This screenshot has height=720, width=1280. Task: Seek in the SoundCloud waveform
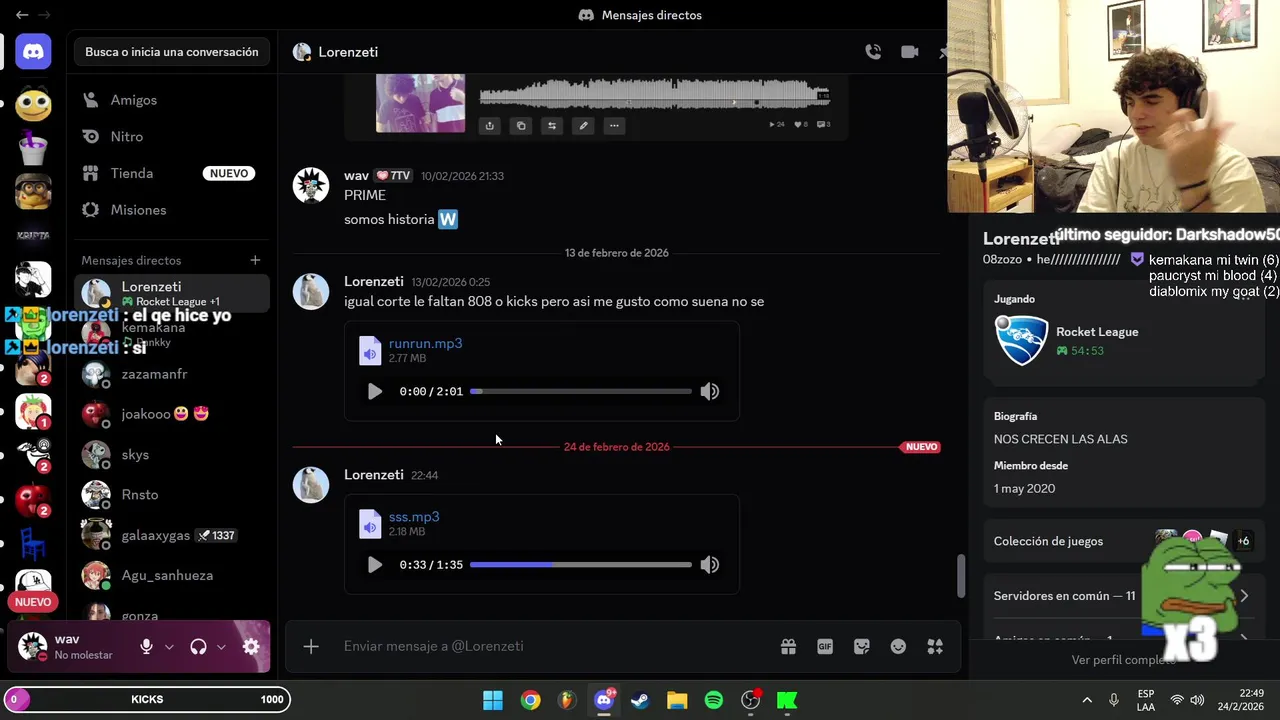(654, 96)
